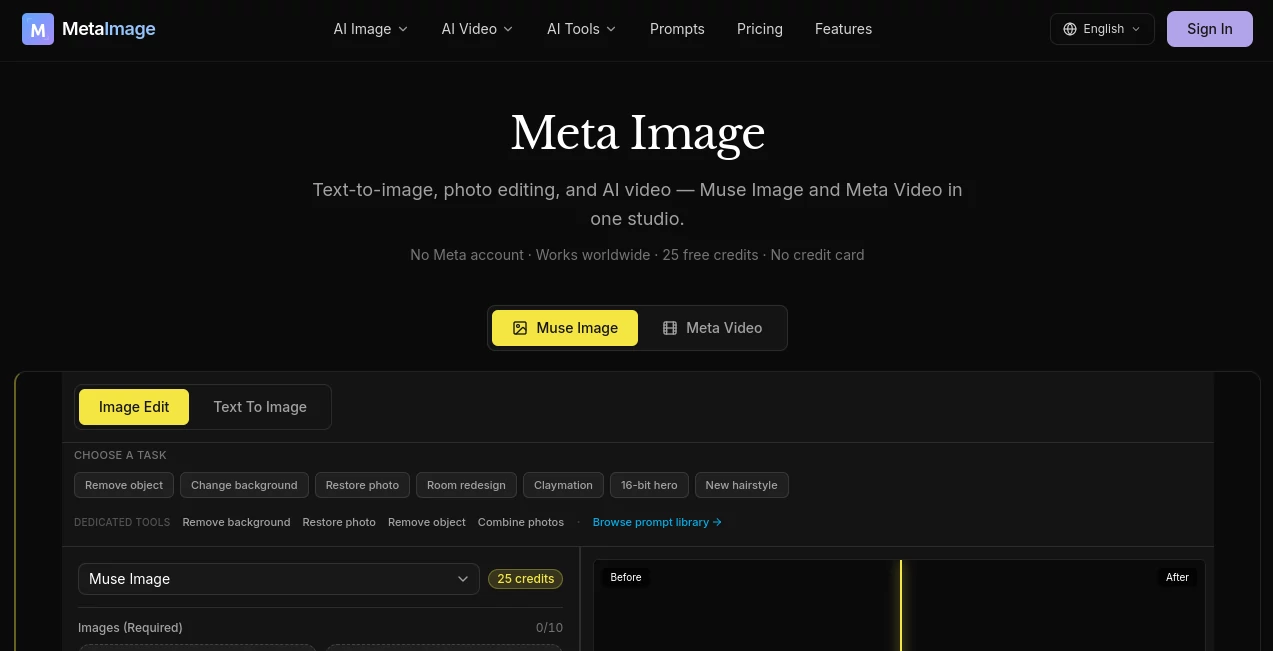This screenshot has width=1273, height=651.
Task: Choose the Restore photo task chip
Action: coord(362,485)
